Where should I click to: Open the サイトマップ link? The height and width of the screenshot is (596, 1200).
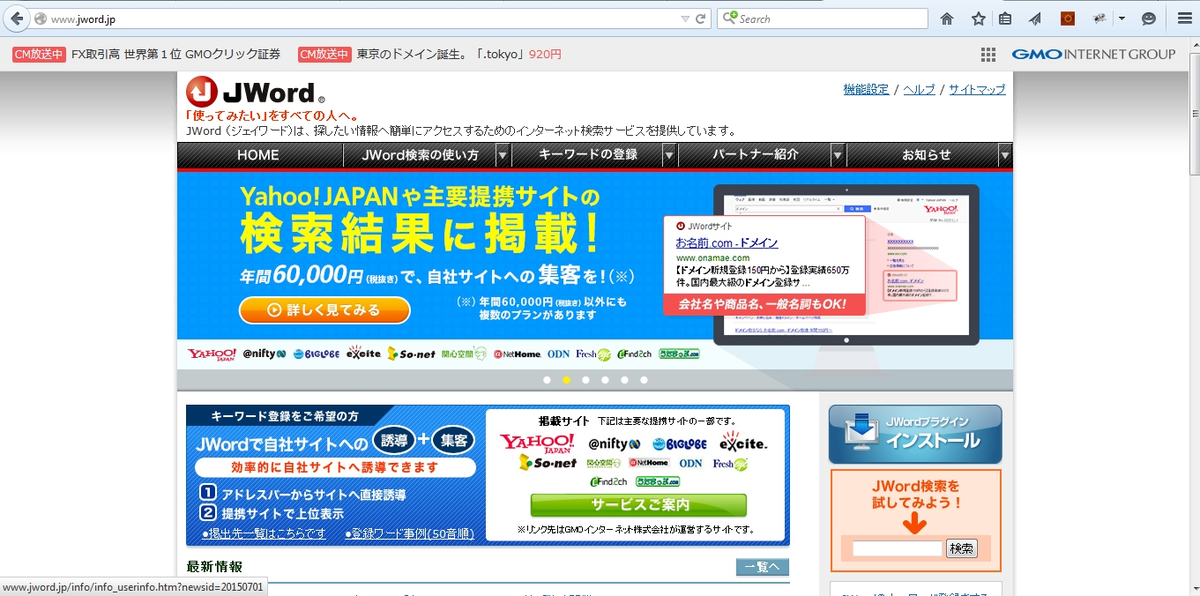977,90
